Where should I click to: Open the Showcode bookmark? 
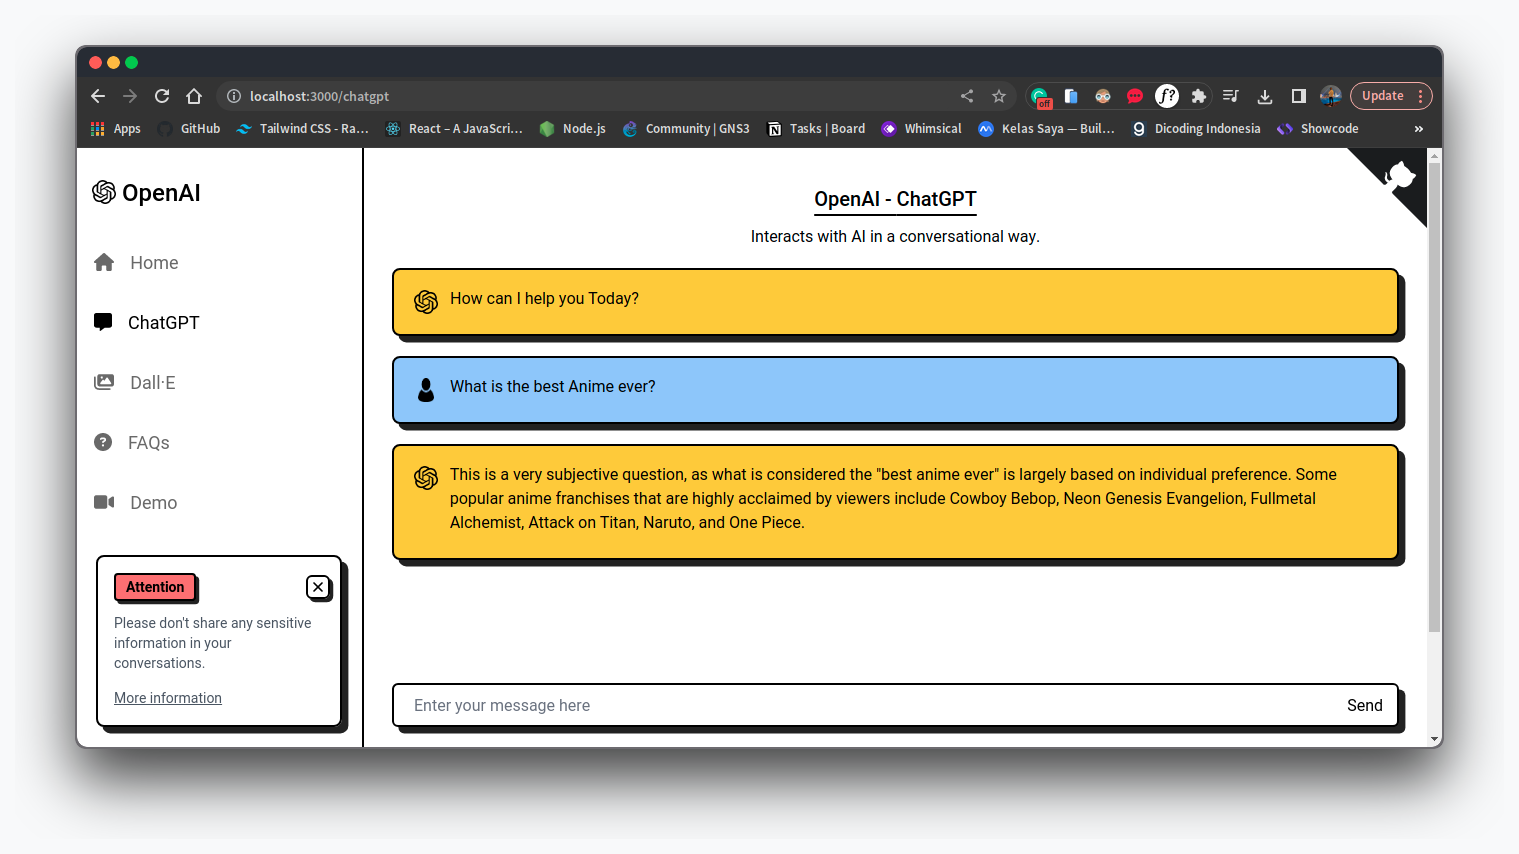(1318, 129)
